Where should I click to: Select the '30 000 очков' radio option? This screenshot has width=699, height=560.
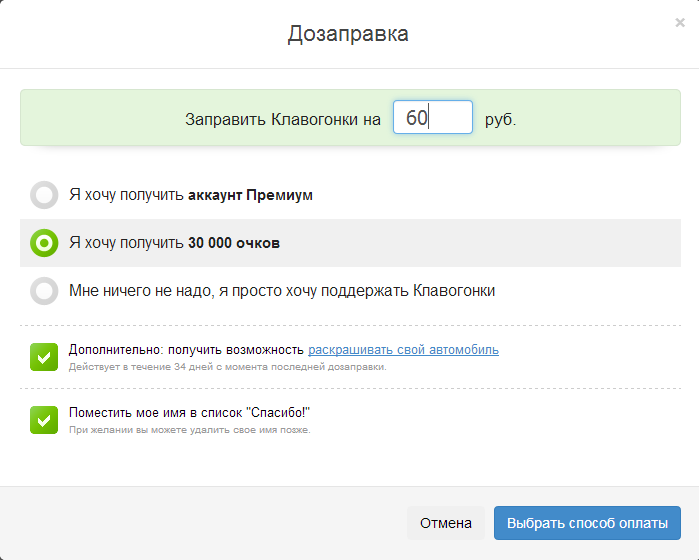point(44,243)
